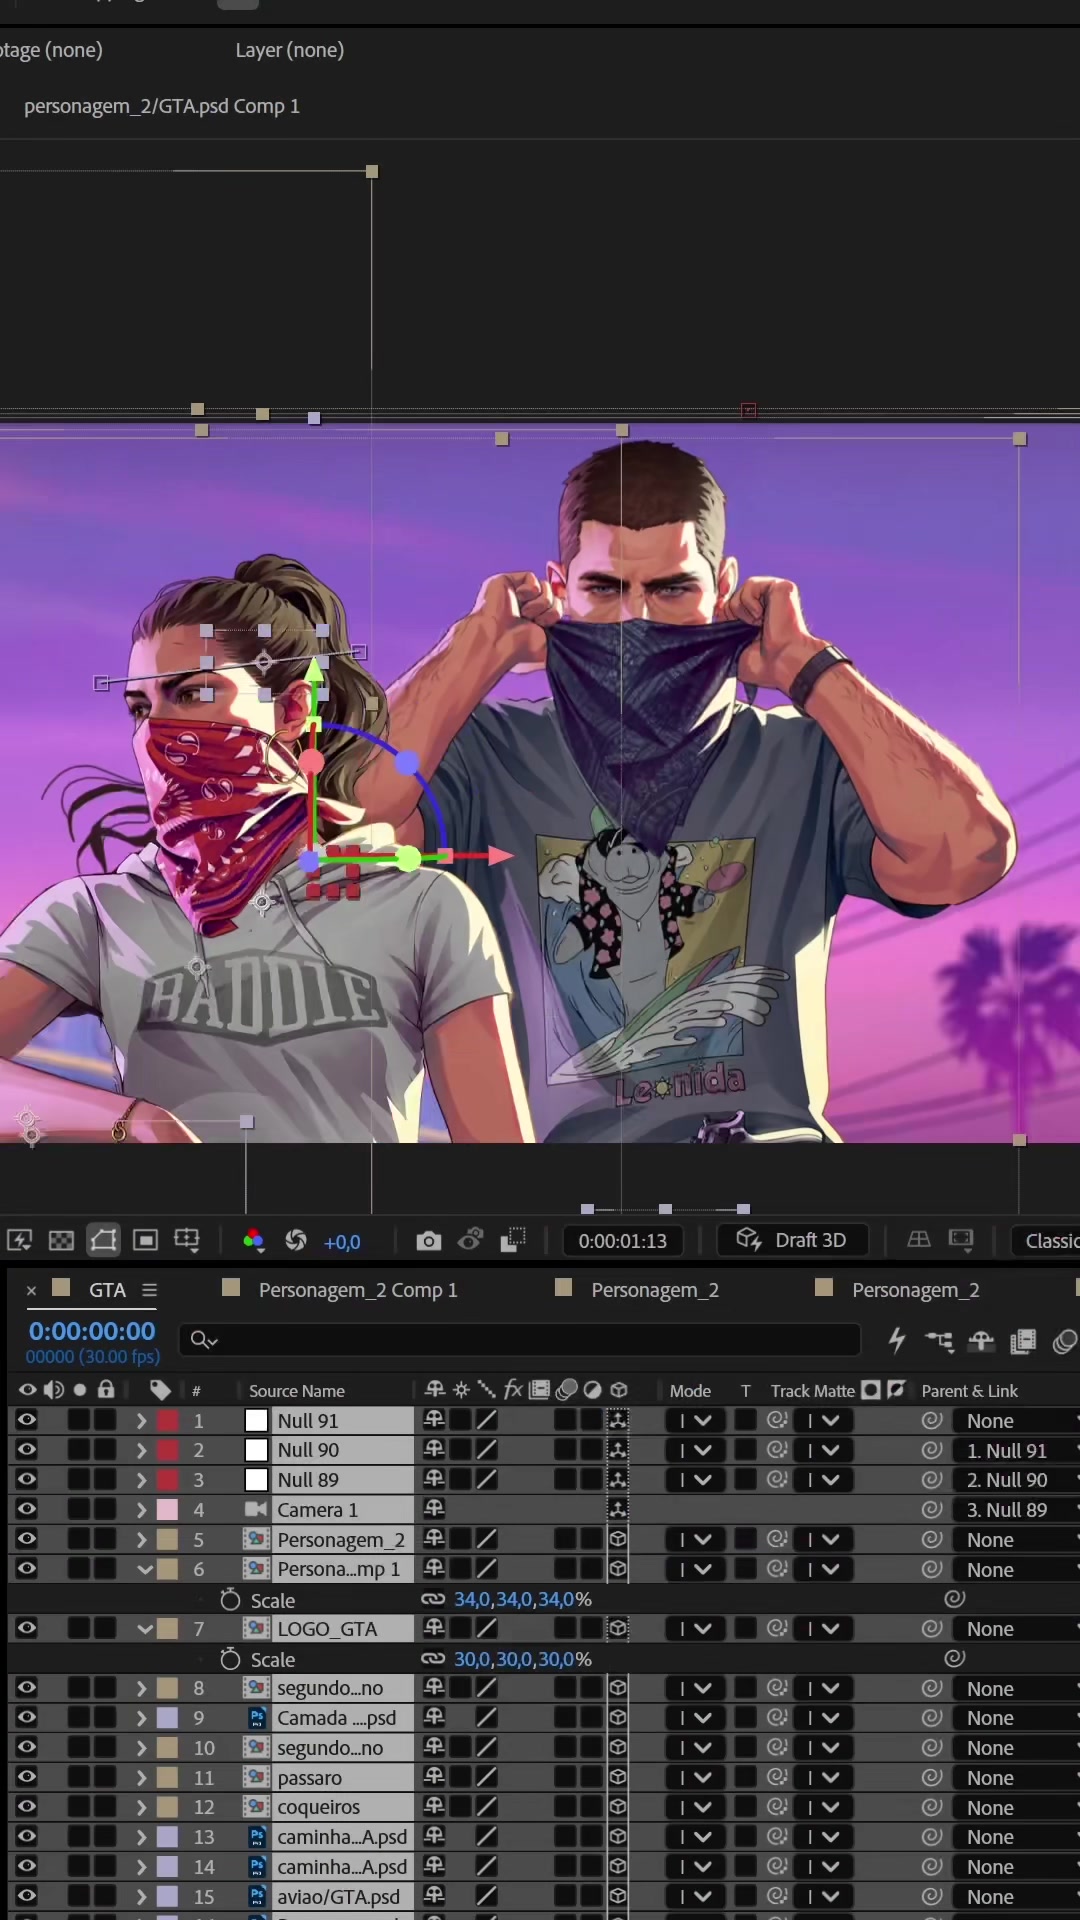1080x1920 pixels.
Task: Click parent pick whip for Camera 1
Action: tap(932, 1509)
